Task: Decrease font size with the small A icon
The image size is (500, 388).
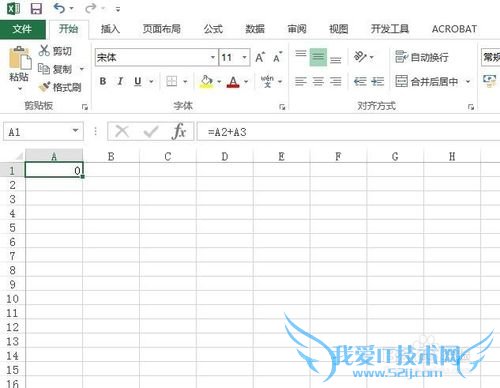Action: coord(277,57)
